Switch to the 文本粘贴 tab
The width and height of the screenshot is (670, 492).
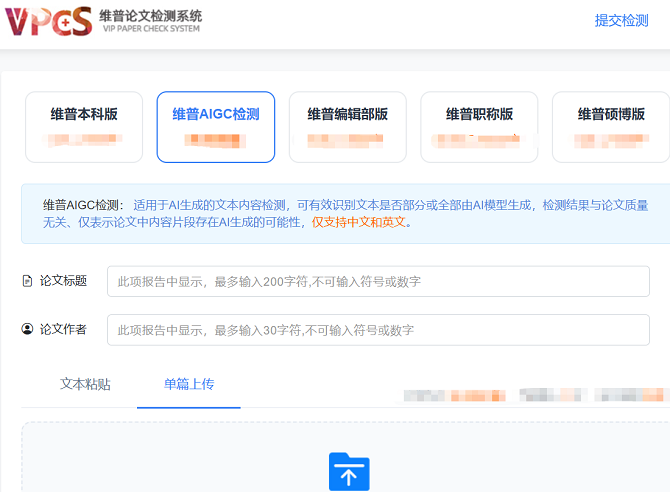85,384
